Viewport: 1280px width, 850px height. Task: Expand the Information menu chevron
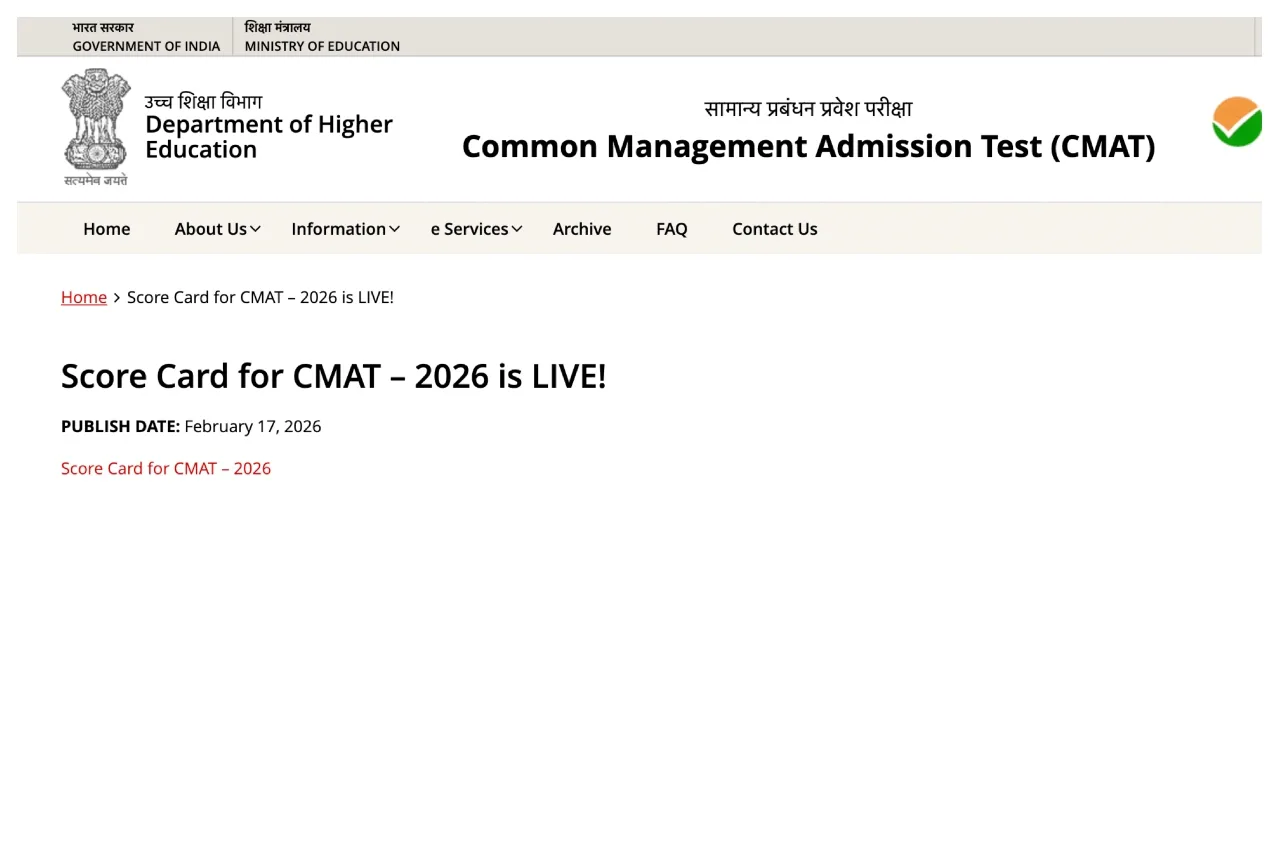pyautogui.click(x=395, y=229)
